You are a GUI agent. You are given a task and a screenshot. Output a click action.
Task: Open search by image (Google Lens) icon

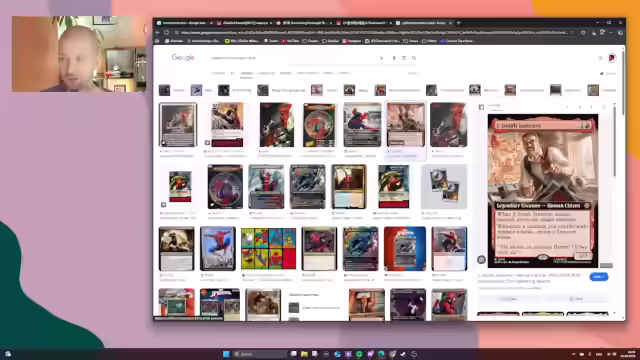(404, 58)
